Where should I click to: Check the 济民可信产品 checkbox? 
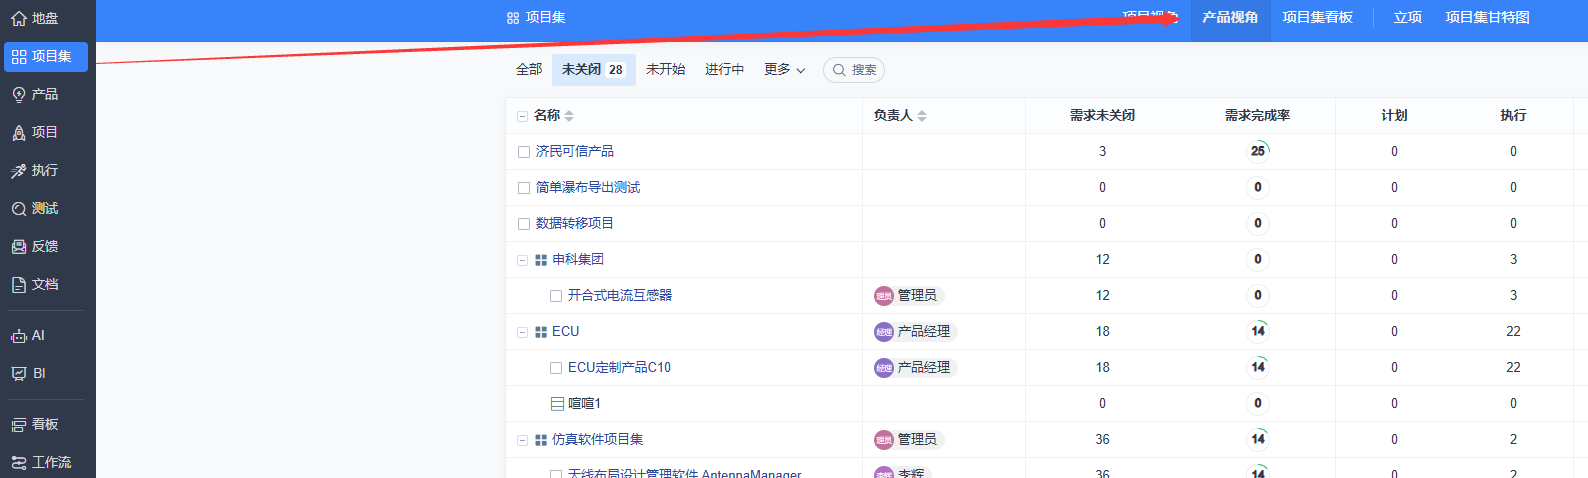[524, 152]
